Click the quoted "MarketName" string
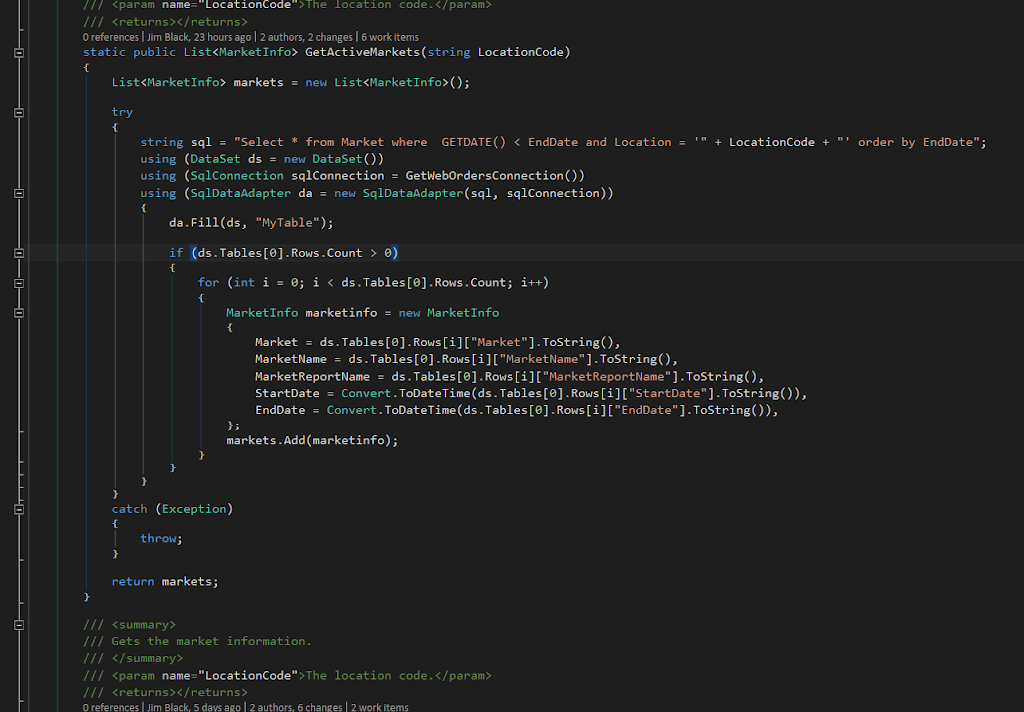The height and width of the screenshot is (712, 1024). [x=542, y=359]
